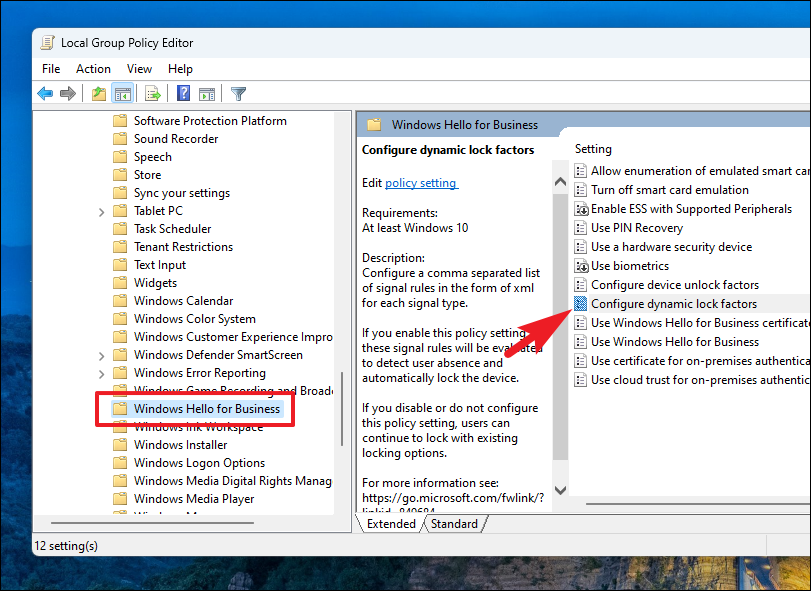811x591 pixels.
Task: Open the Help menu
Action: click(x=180, y=69)
